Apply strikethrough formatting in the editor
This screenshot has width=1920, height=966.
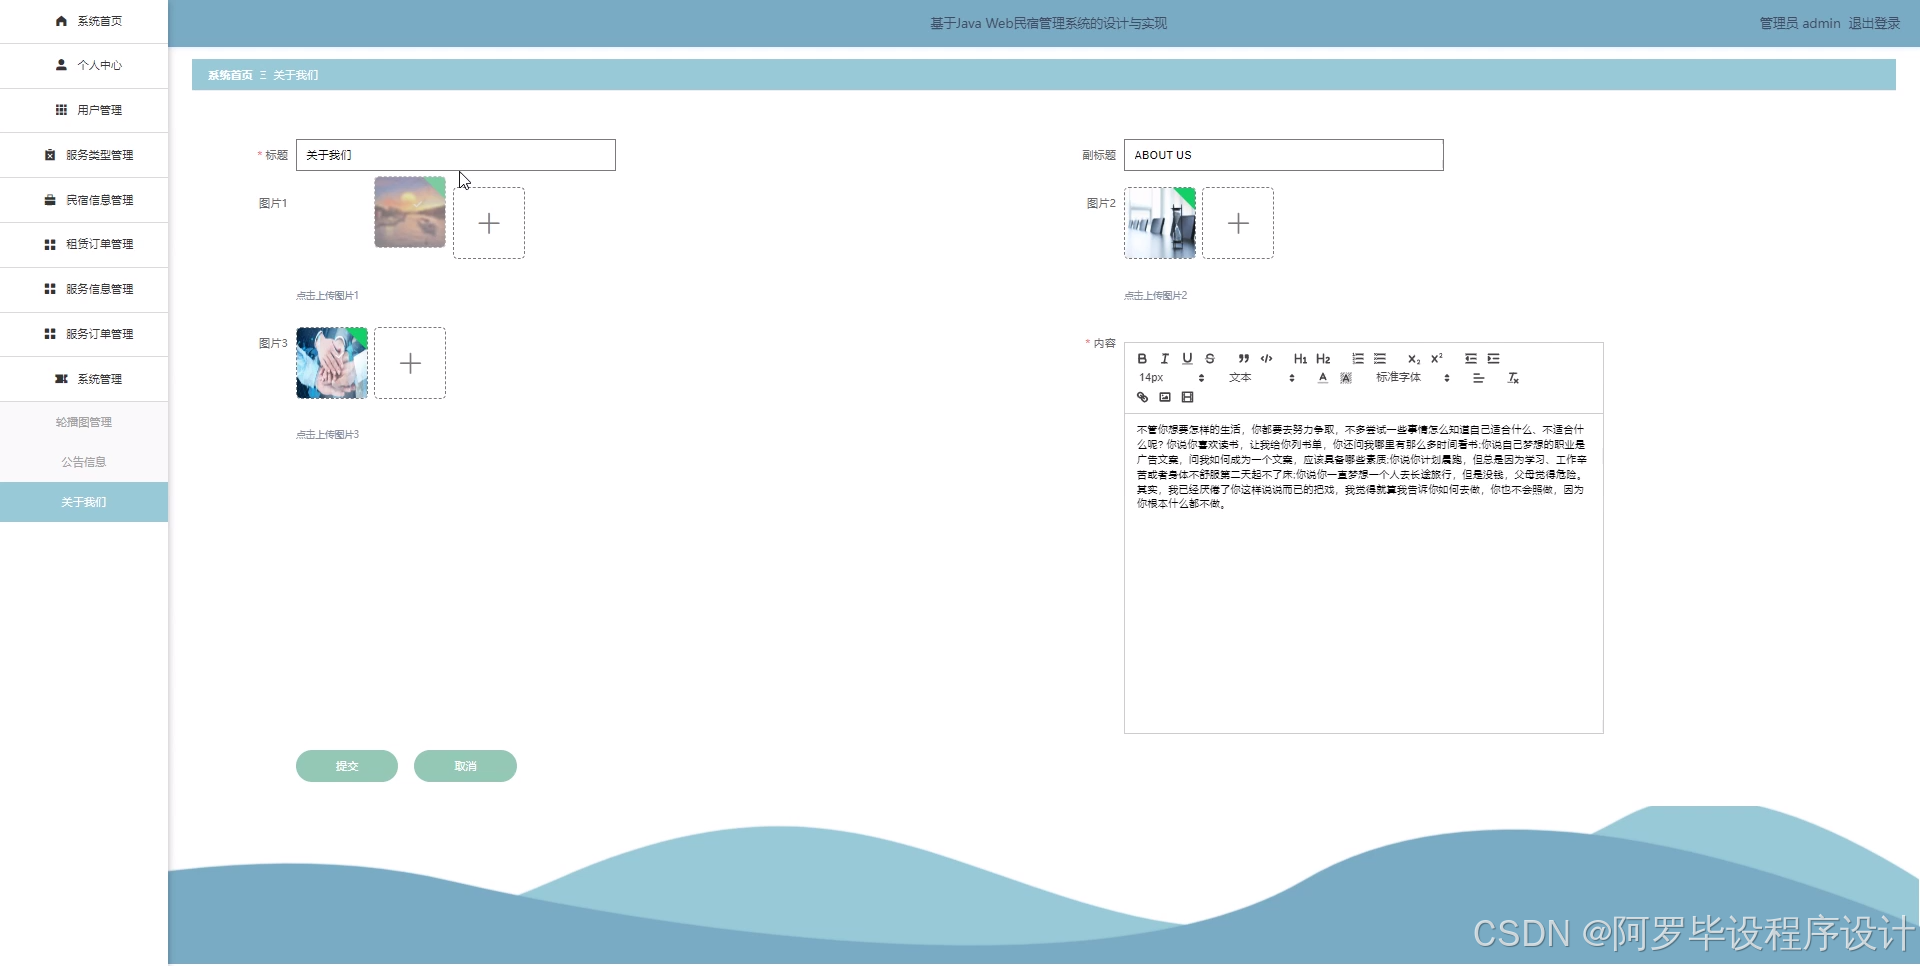click(1210, 359)
